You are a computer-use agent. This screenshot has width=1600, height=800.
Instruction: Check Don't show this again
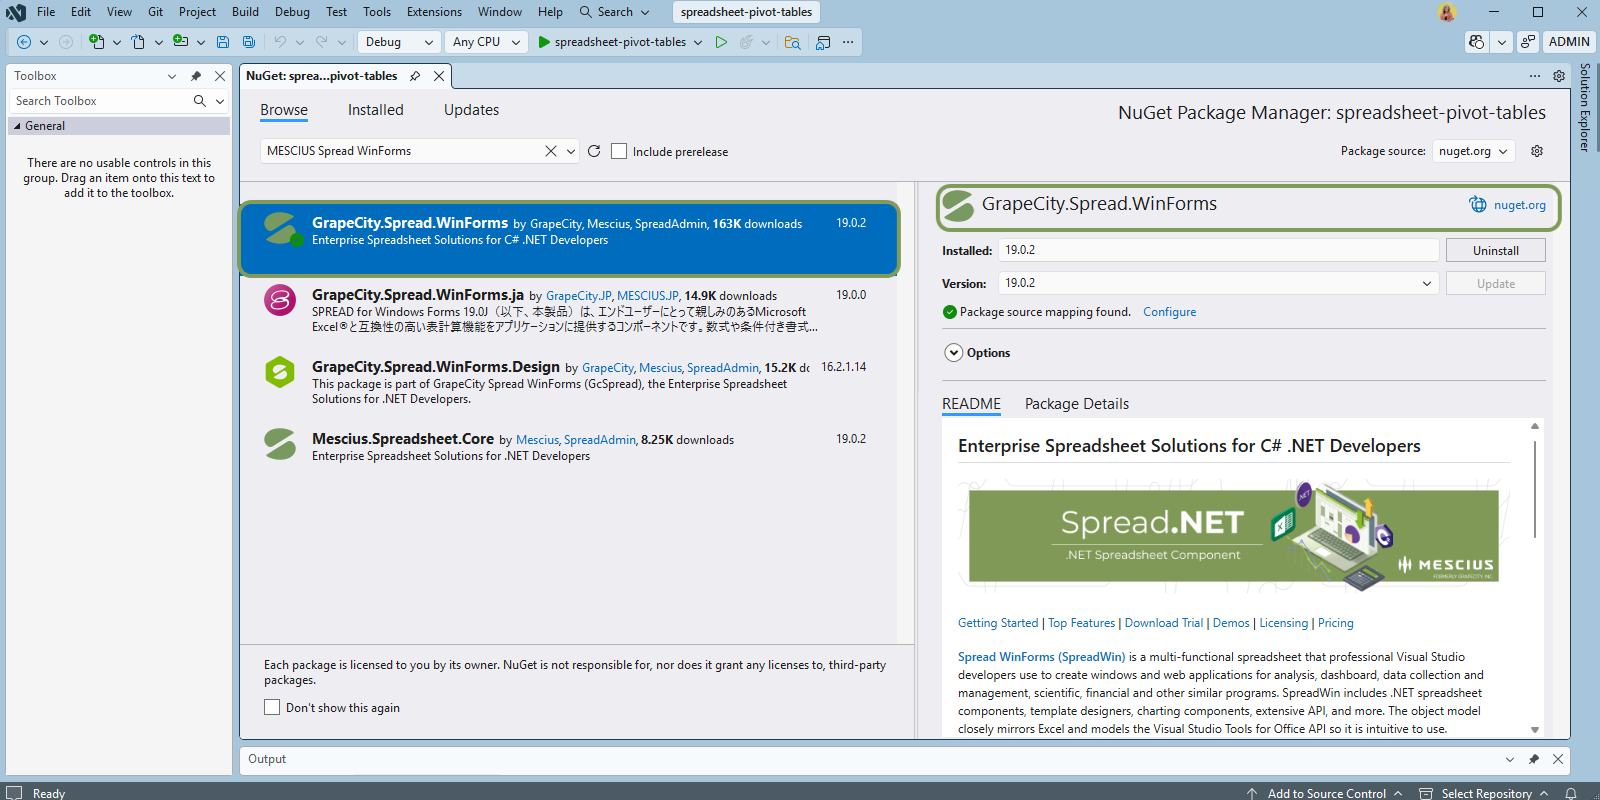[x=272, y=707]
